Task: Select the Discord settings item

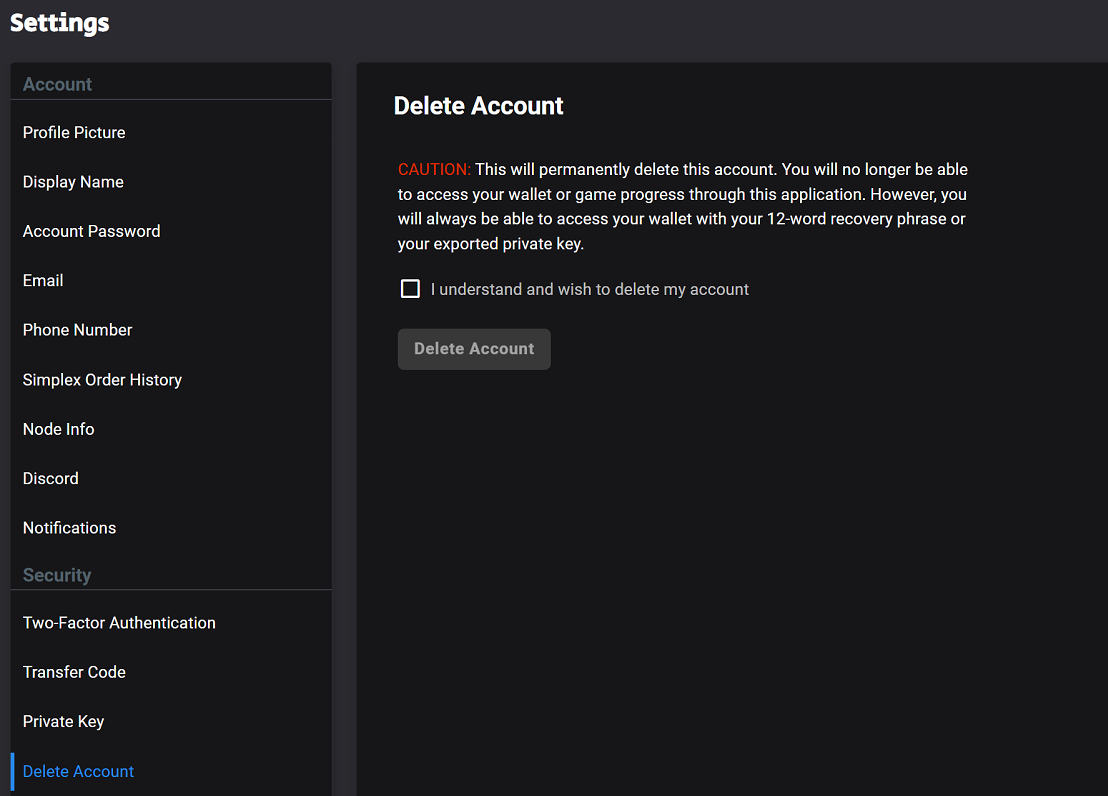Action: click(x=171, y=479)
